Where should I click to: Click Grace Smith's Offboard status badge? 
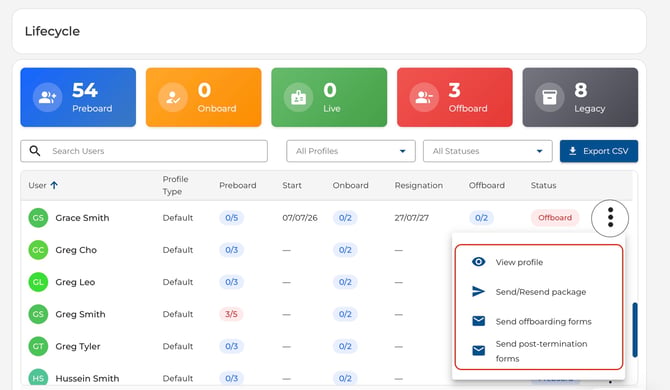coord(555,218)
